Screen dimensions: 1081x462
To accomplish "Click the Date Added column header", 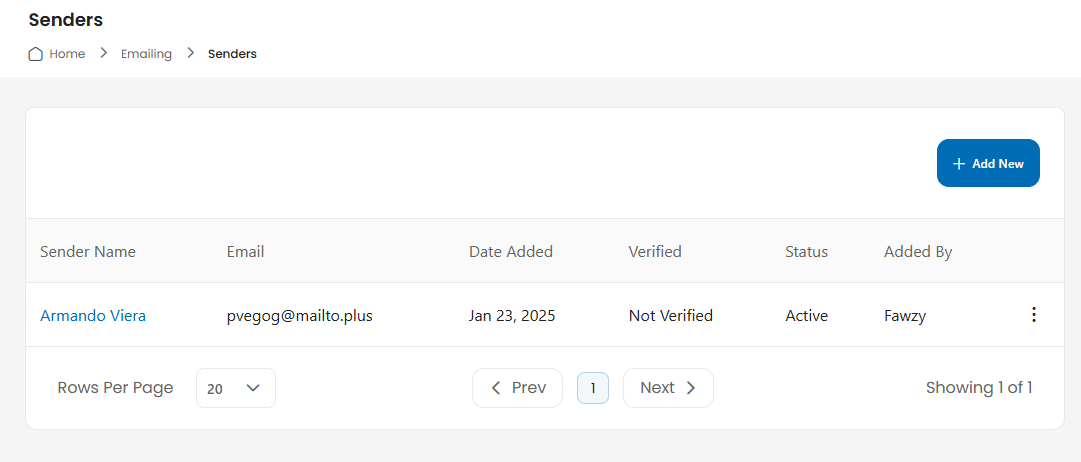I will 511,252.
